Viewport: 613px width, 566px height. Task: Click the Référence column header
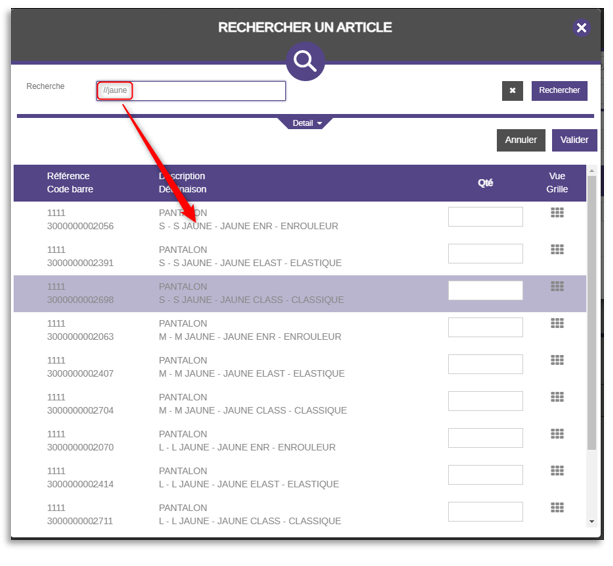tap(68, 176)
